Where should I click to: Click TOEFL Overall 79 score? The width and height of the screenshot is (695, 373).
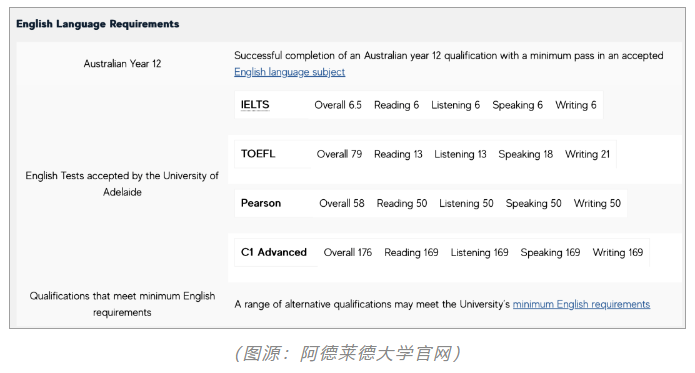tap(339, 154)
